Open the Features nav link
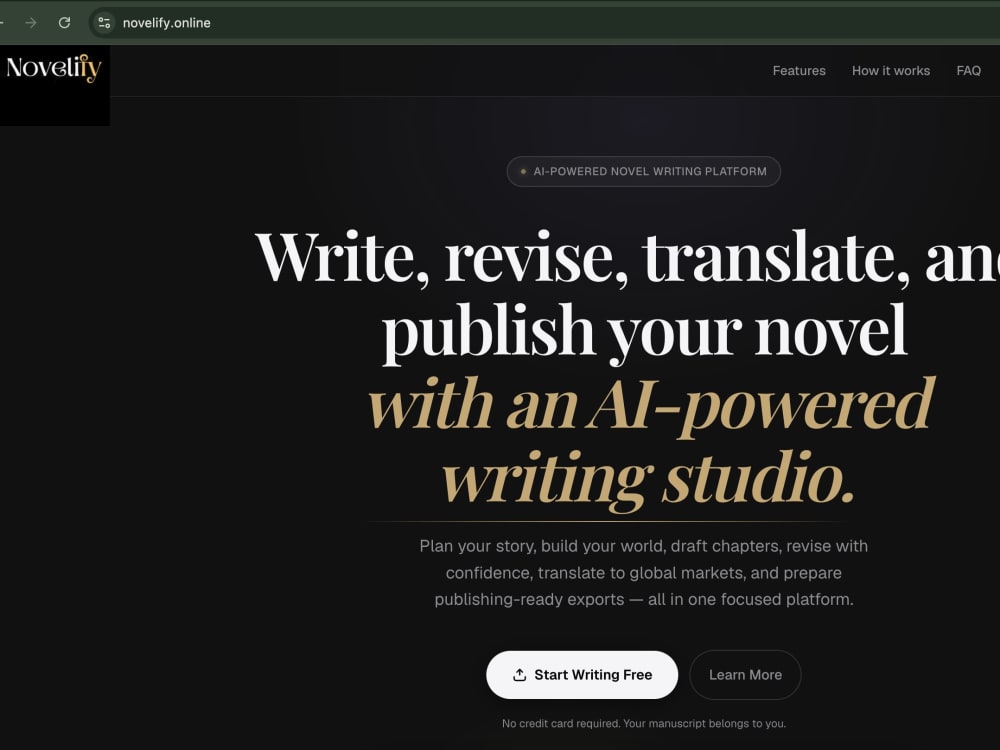 [799, 71]
